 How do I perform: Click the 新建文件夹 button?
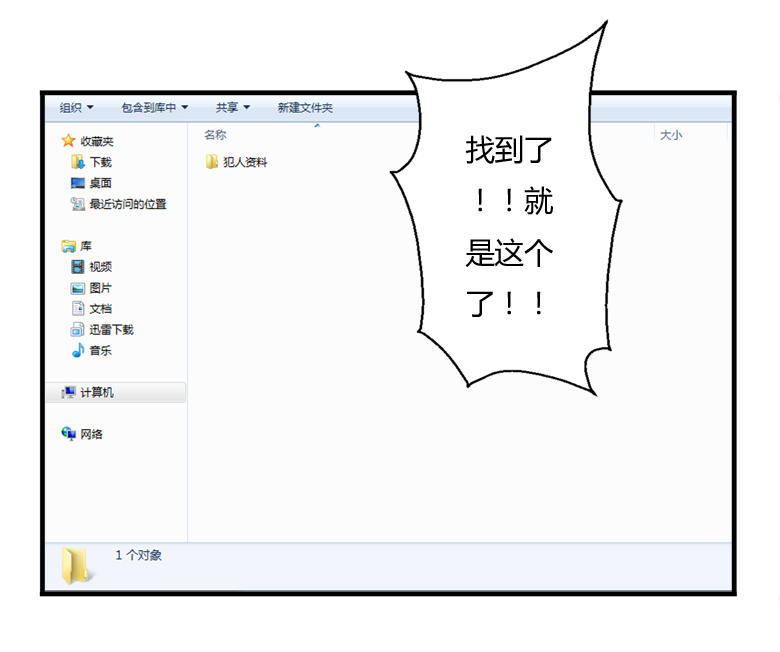(x=305, y=107)
